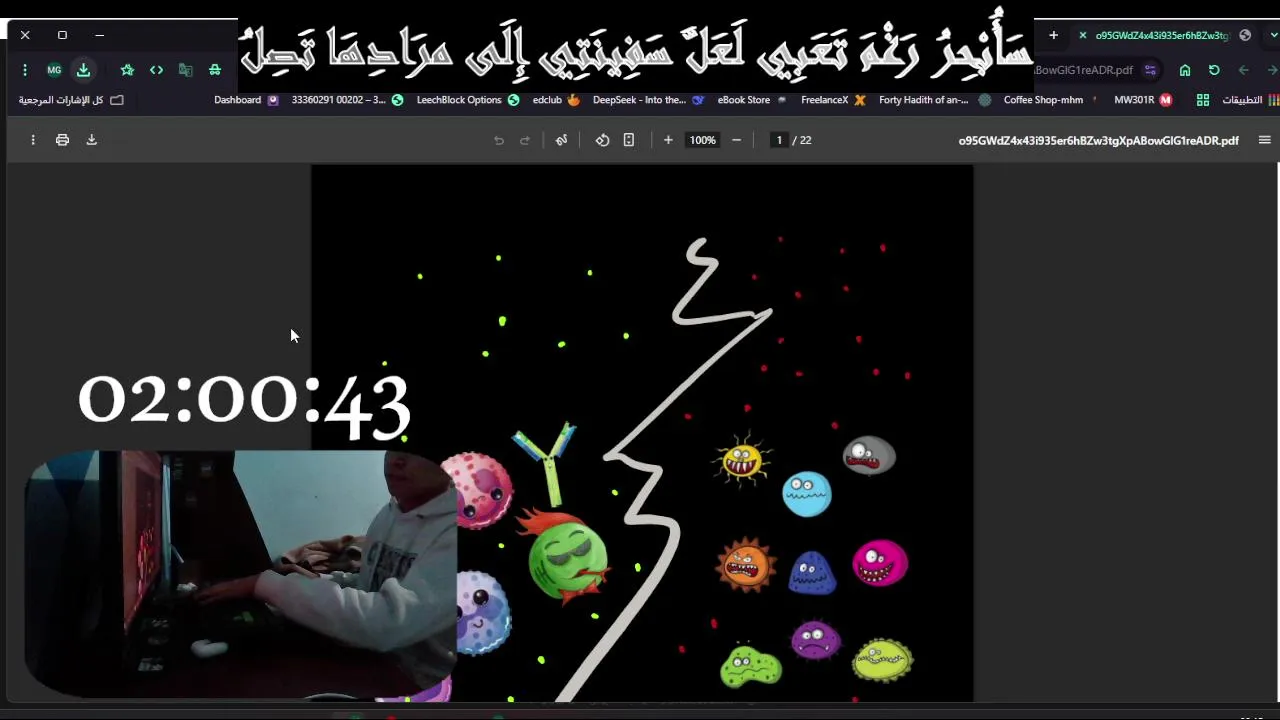Zoom in with the plus button
The image size is (1280, 720).
coord(668,140)
